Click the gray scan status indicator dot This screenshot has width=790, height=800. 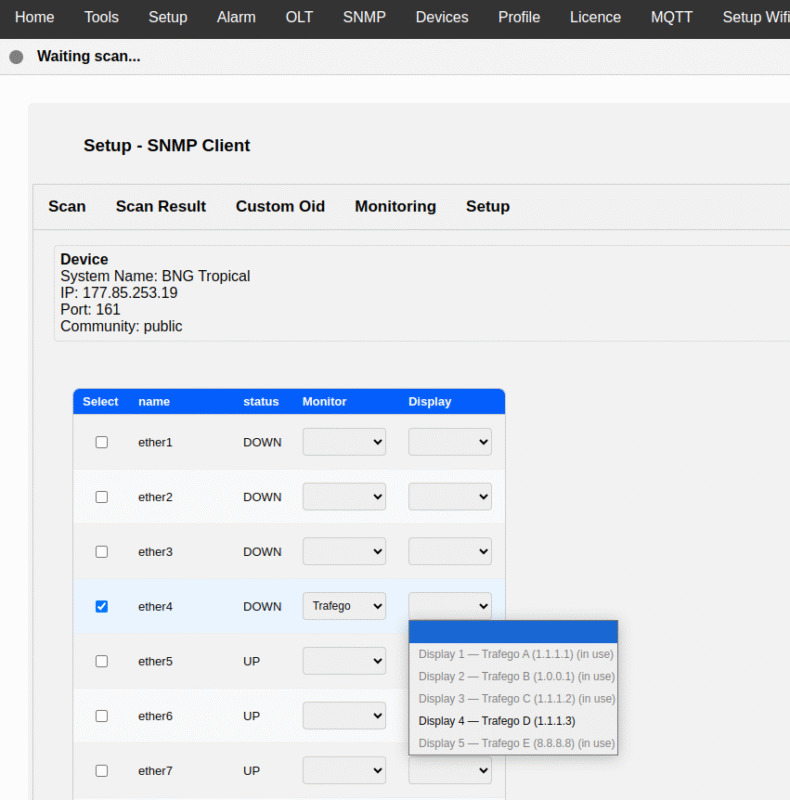point(16,57)
